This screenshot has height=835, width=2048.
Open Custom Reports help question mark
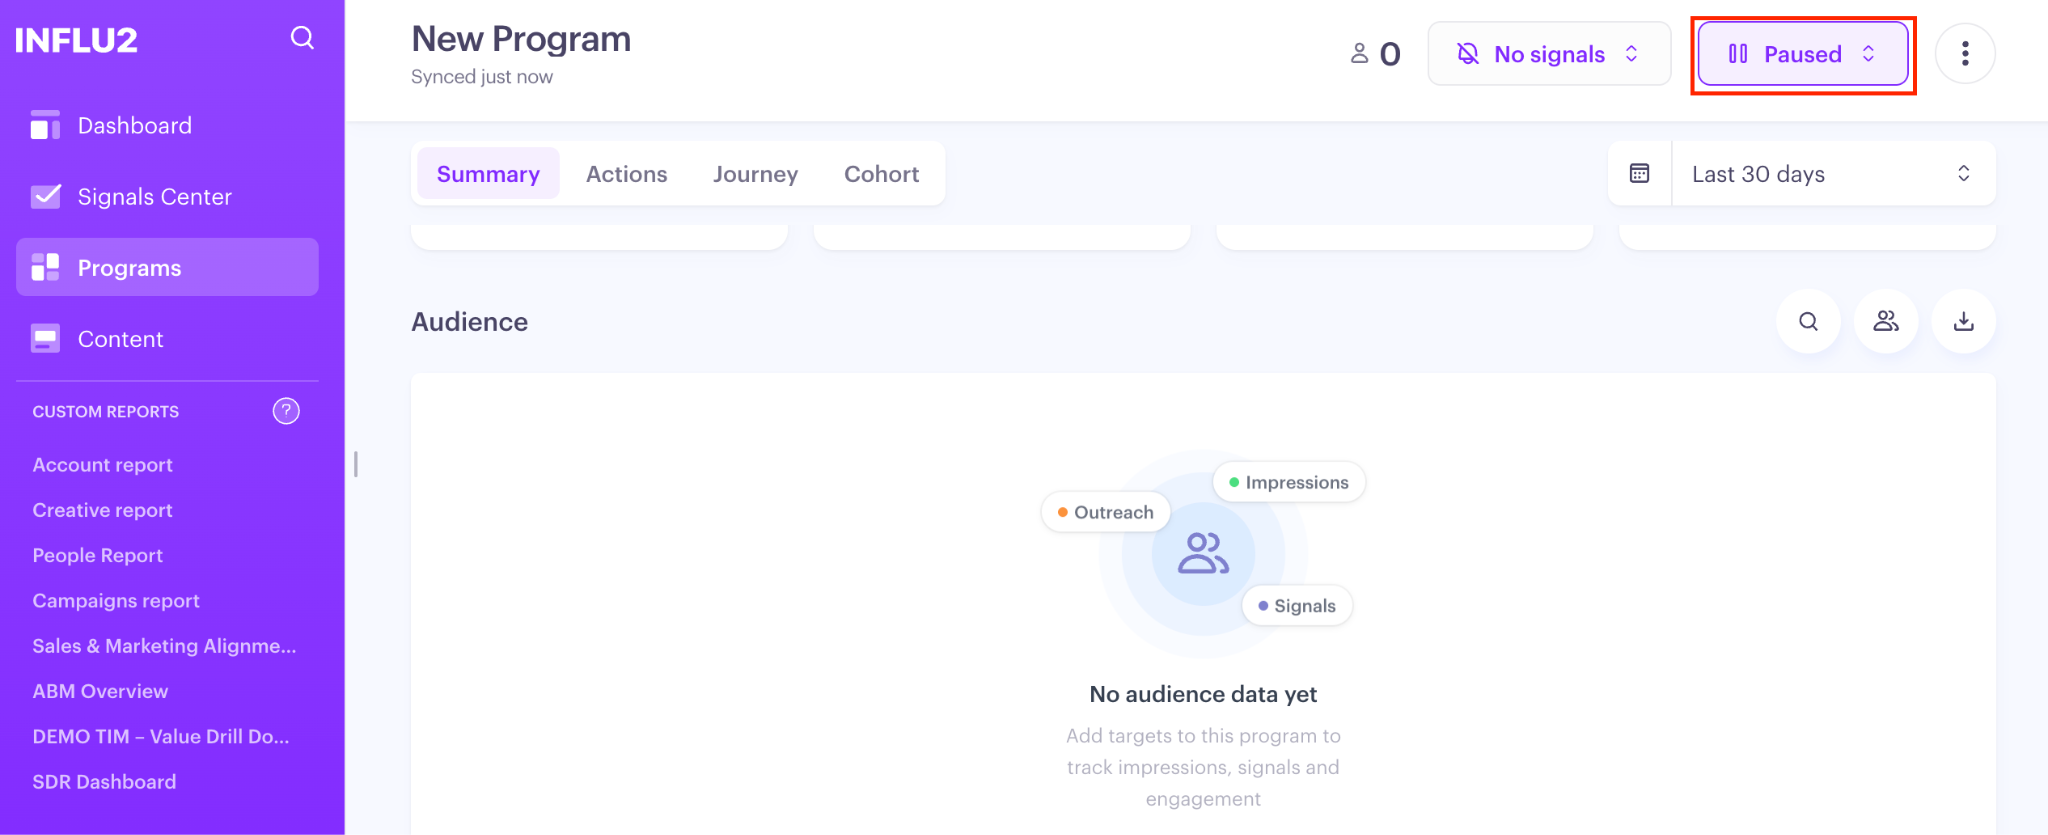click(x=286, y=411)
